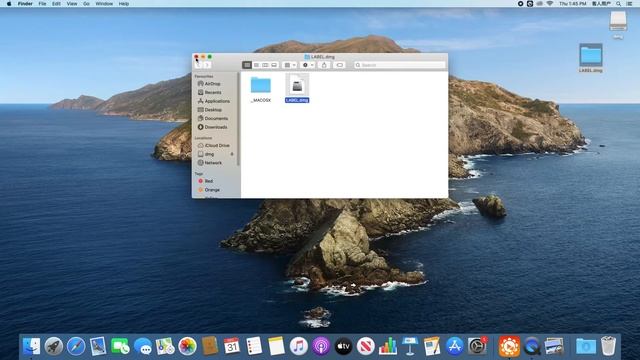Open Spotlight search in the menu bar
Viewport: 640px width, 360px height.
[x=619, y=4]
